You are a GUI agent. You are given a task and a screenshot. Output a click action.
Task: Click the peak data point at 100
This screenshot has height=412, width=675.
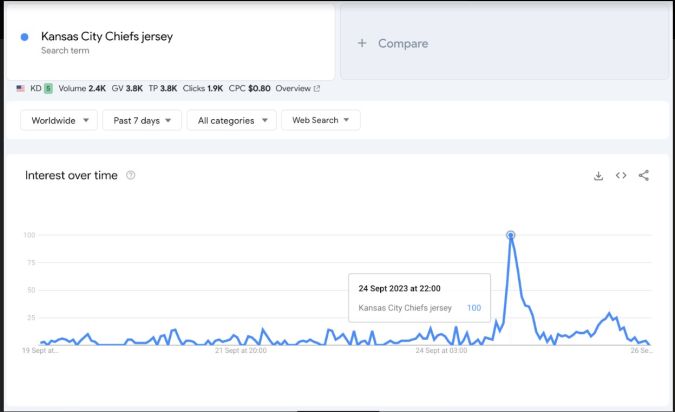pos(511,235)
